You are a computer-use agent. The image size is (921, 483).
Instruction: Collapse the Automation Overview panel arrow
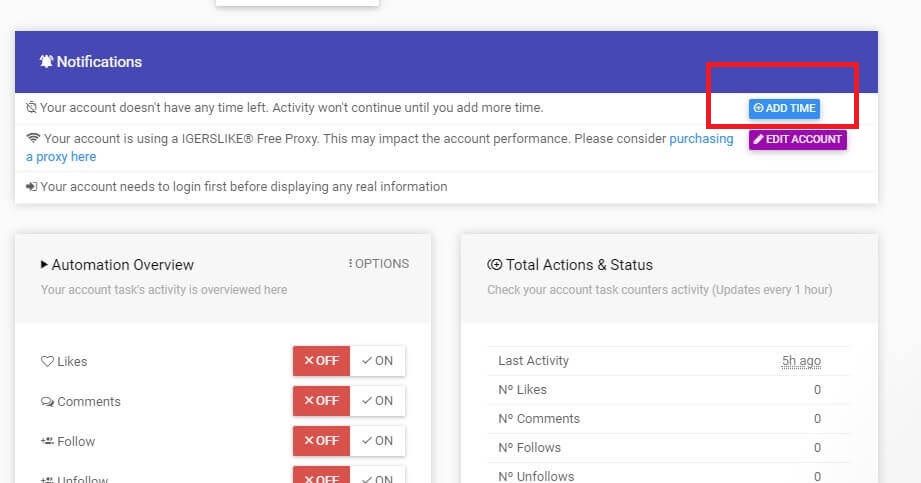(44, 265)
